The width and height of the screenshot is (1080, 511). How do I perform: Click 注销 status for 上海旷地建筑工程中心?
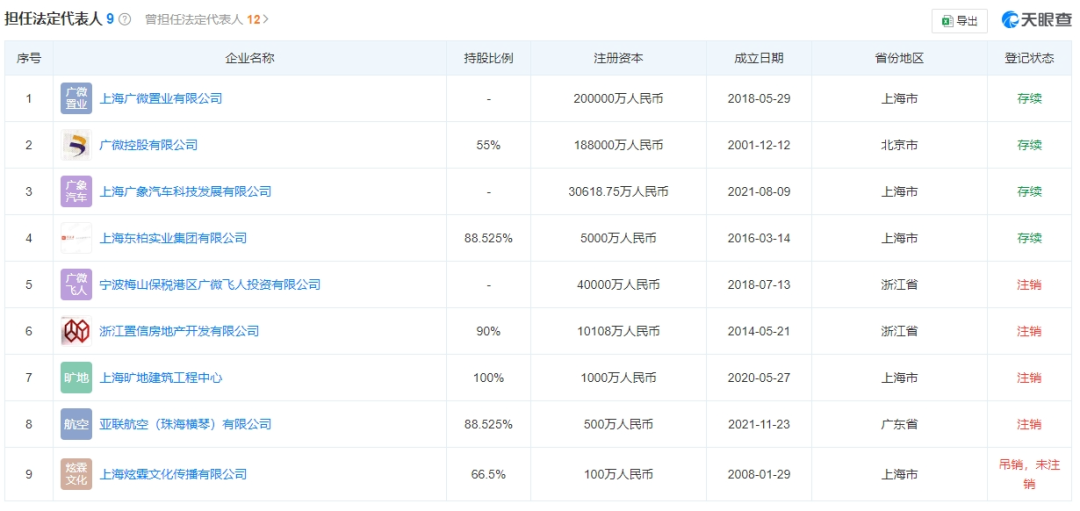pyautogui.click(x=1029, y=377)
